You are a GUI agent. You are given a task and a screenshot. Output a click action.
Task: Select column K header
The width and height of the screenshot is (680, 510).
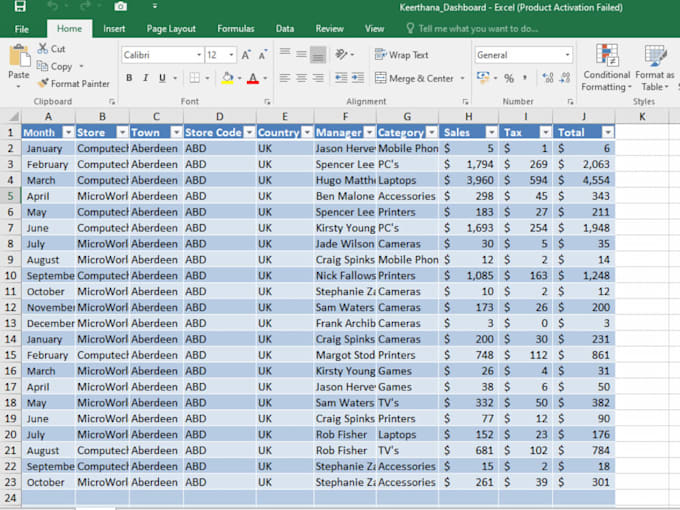point(641,116)
